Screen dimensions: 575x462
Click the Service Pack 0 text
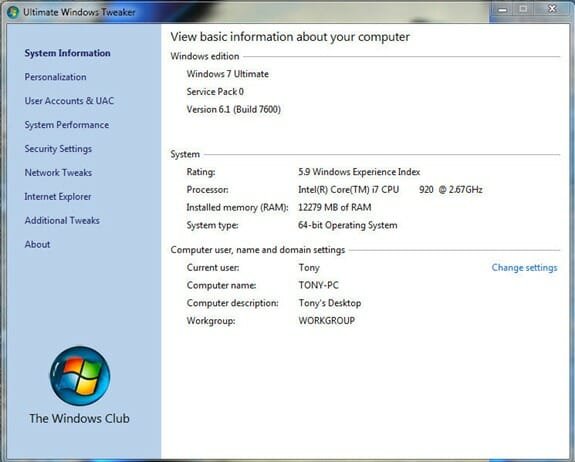point(215,92)
